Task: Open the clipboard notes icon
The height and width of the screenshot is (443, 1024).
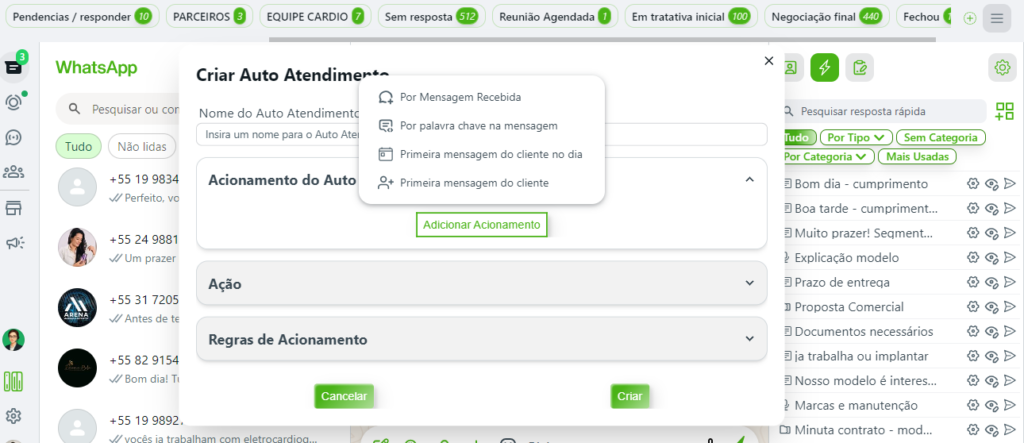Action: tap(859, 67)
